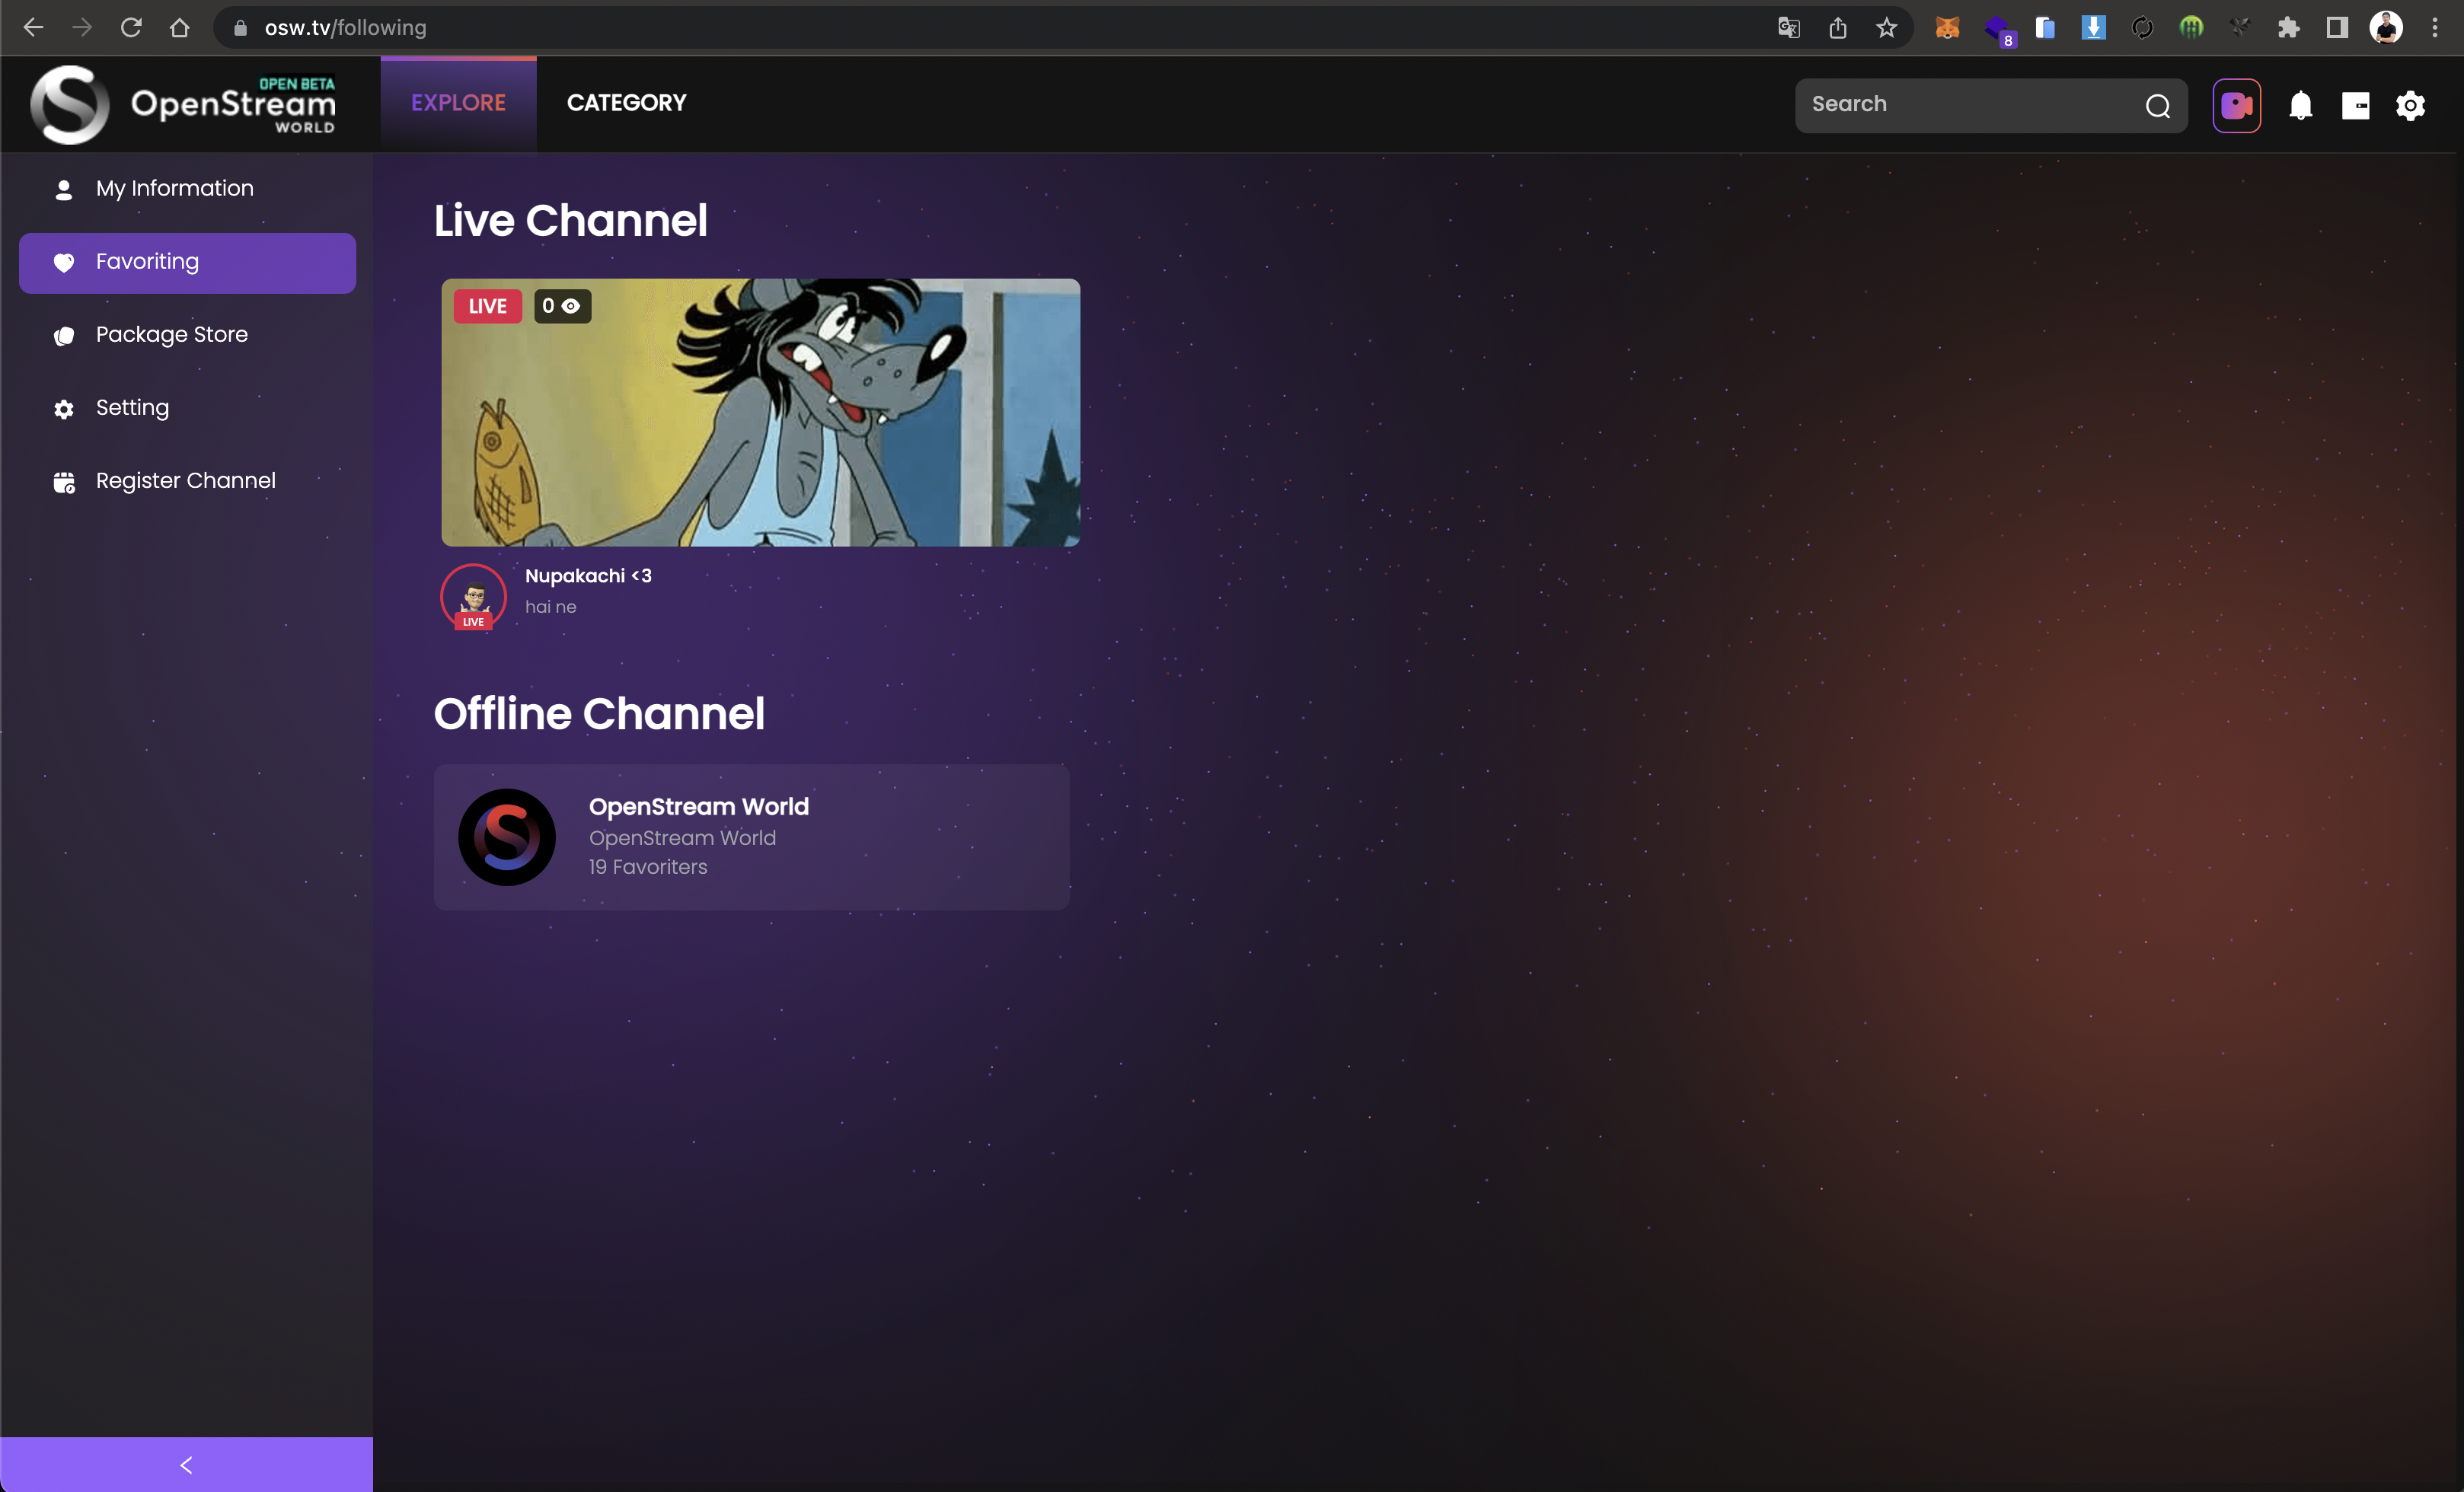Collapse the sidebar with the chevron
The image size is (2464, 1492).
pos(186,1464)
